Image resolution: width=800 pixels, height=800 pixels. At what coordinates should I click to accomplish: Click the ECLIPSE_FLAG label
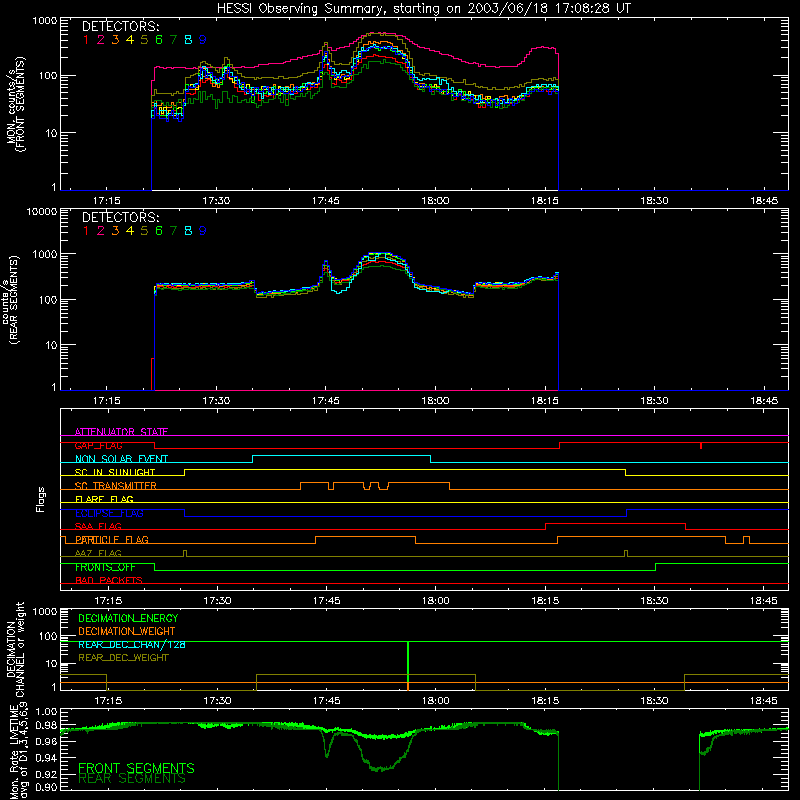tap(109, 513)
